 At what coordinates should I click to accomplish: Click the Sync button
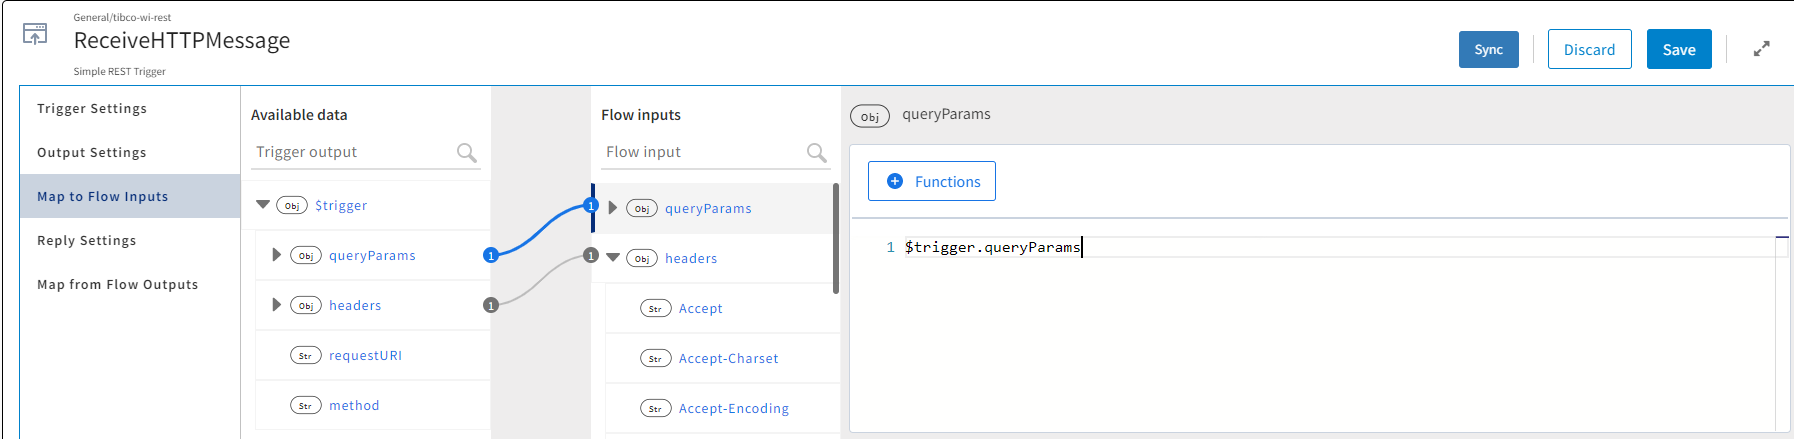tap(1488, 49)
